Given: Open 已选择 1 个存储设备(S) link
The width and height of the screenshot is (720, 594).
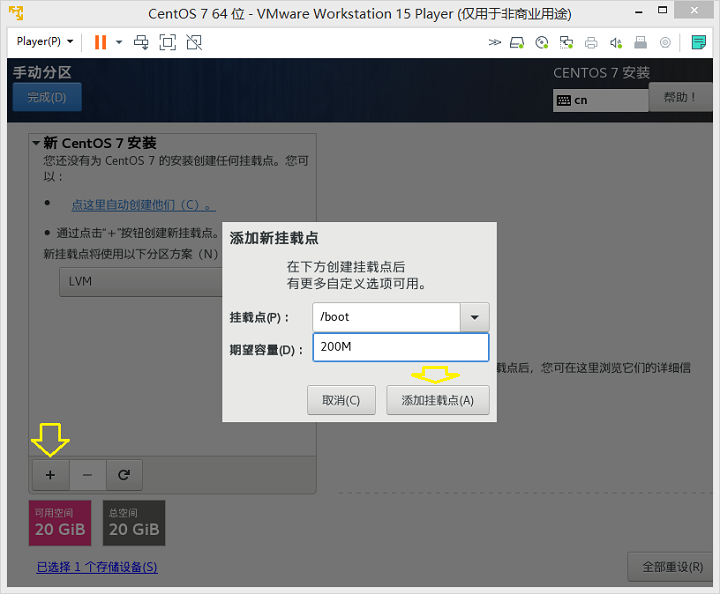Looking at the screenshot, I should point(97,567).
